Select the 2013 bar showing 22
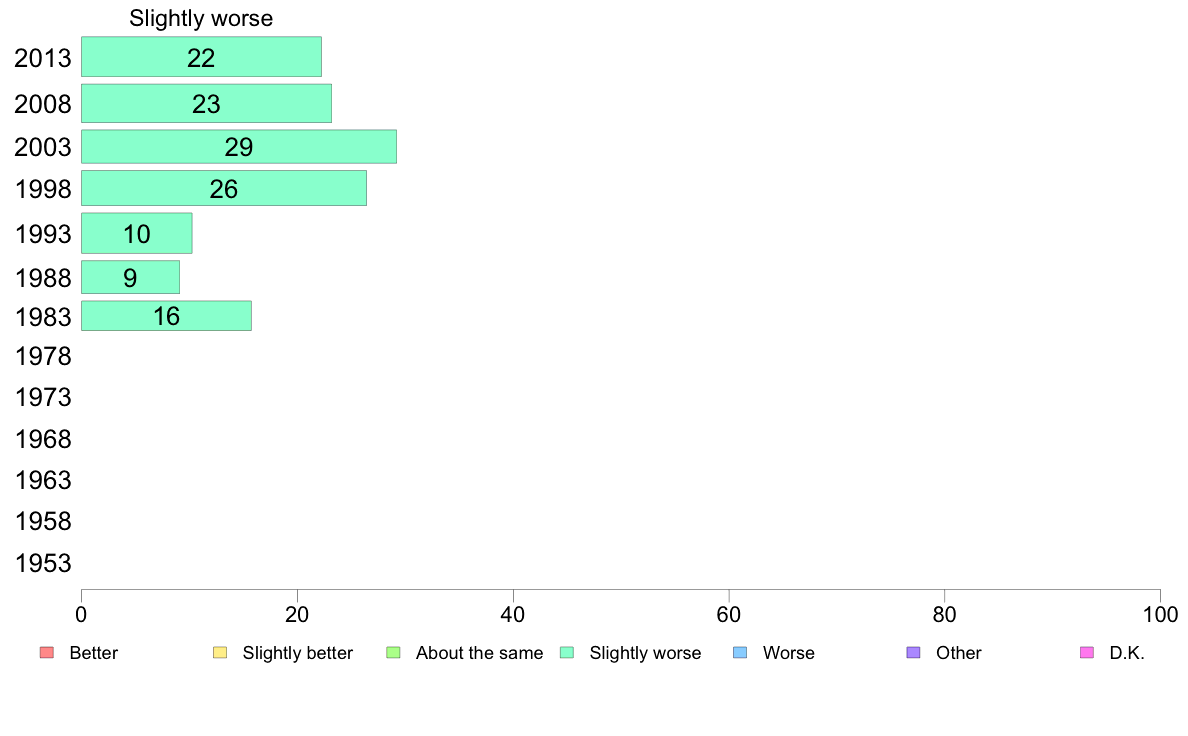 pyautogui.click(x=202, y=57)
